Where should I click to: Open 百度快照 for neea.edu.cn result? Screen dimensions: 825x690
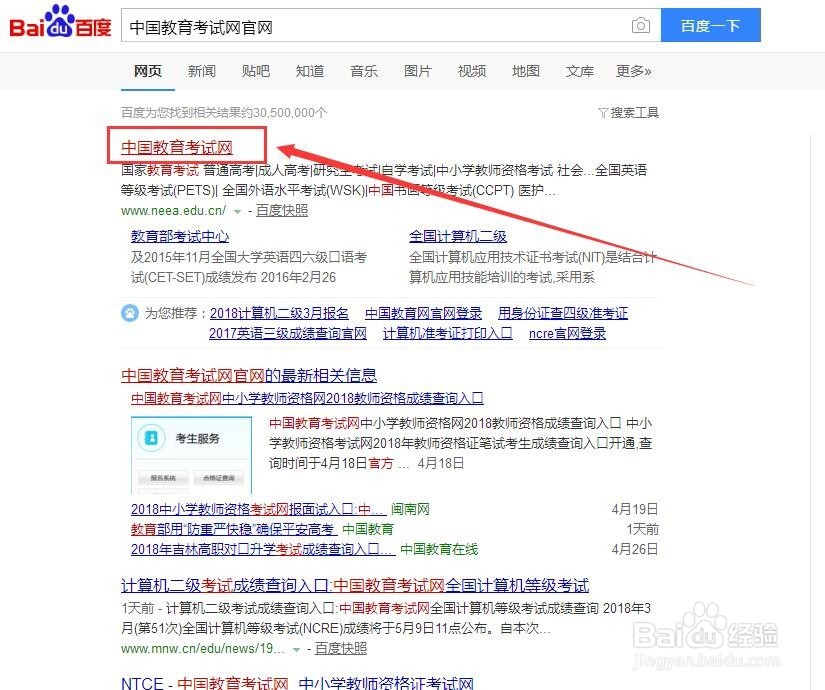282,211
